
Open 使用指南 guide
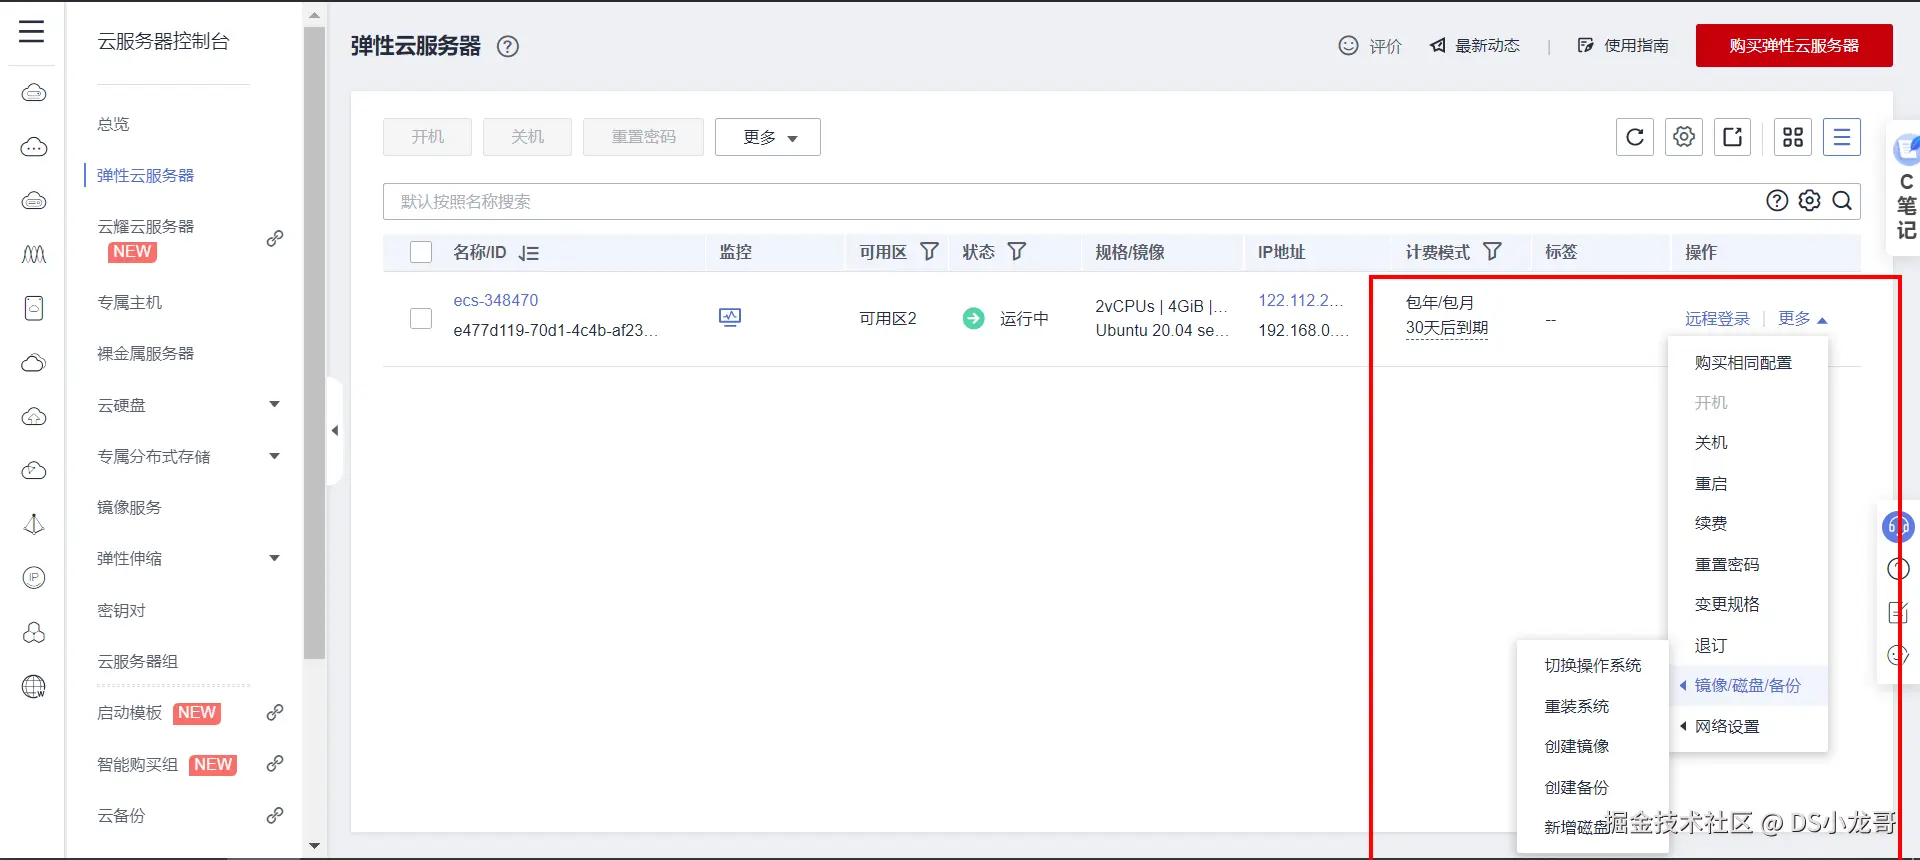pyautogui.click(x=1623, y=45)
